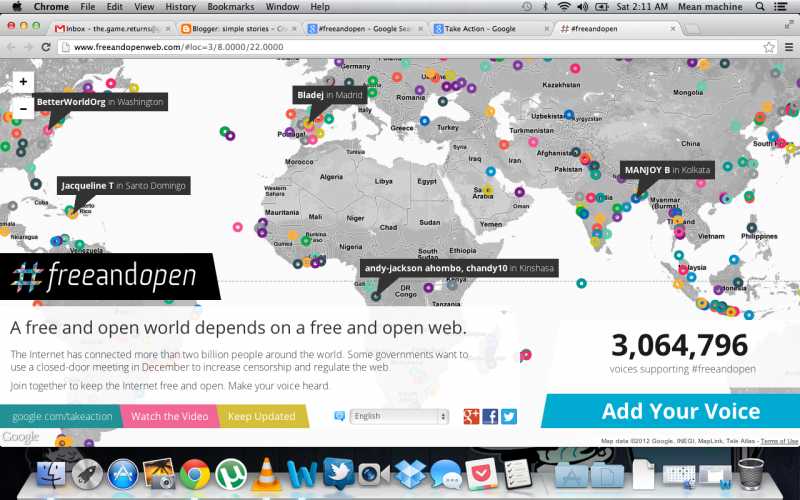Share on Facebook icon
Screen dimensions: 800x500
(x=490, y=416)
